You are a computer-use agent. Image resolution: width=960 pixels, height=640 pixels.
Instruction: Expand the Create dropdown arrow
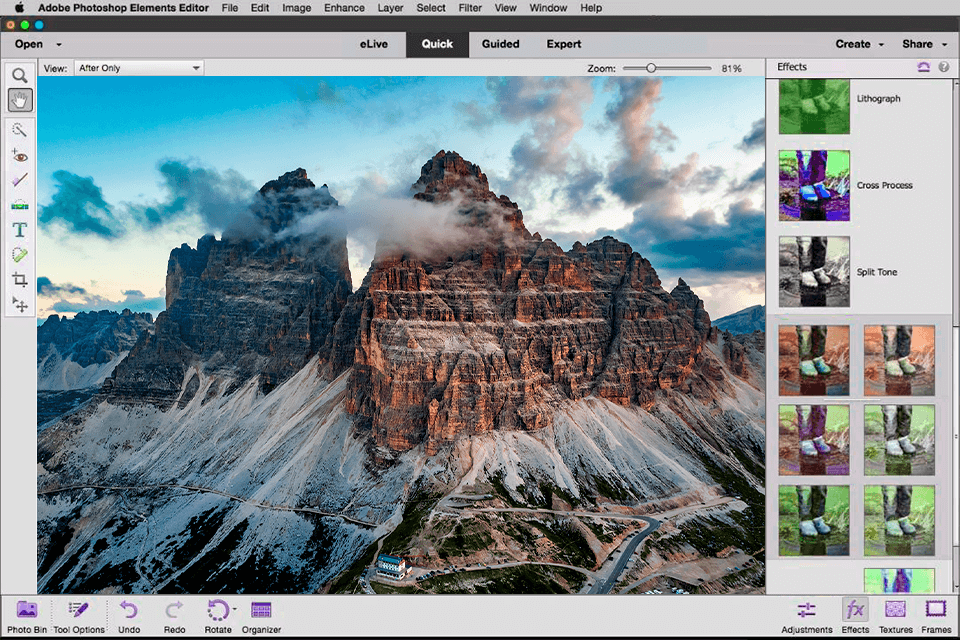[x=881, y=45]
